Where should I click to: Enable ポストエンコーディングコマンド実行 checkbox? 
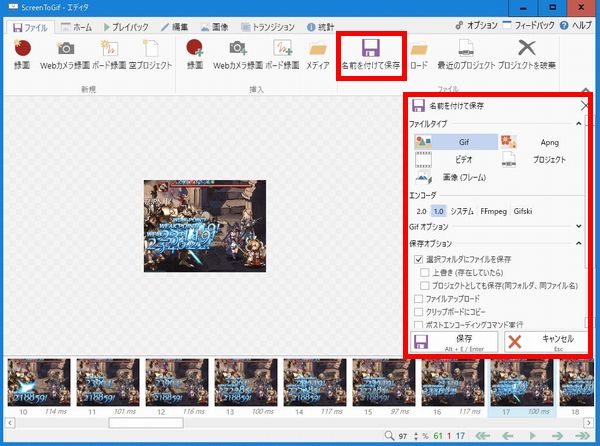click(x=418, y=324)
